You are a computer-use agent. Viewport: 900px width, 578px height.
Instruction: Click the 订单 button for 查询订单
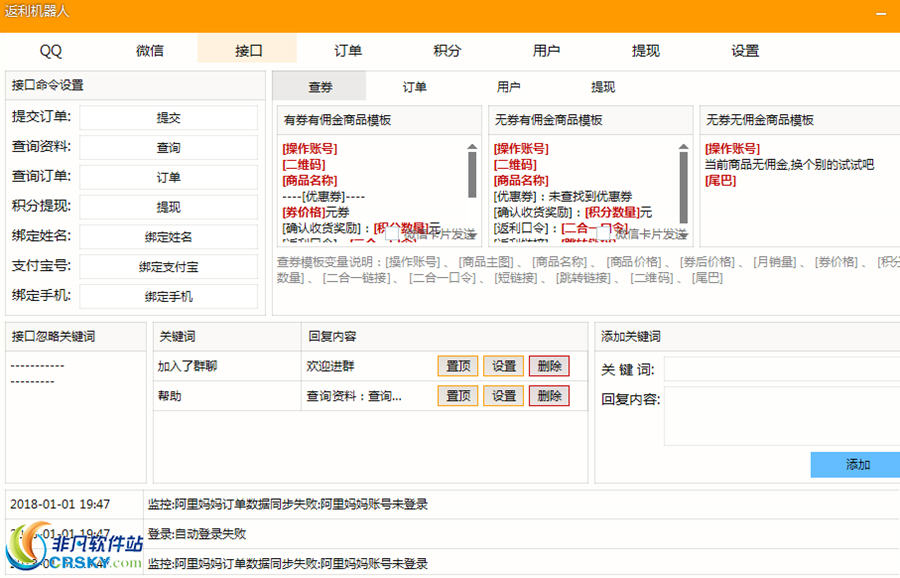coord(170,177)
